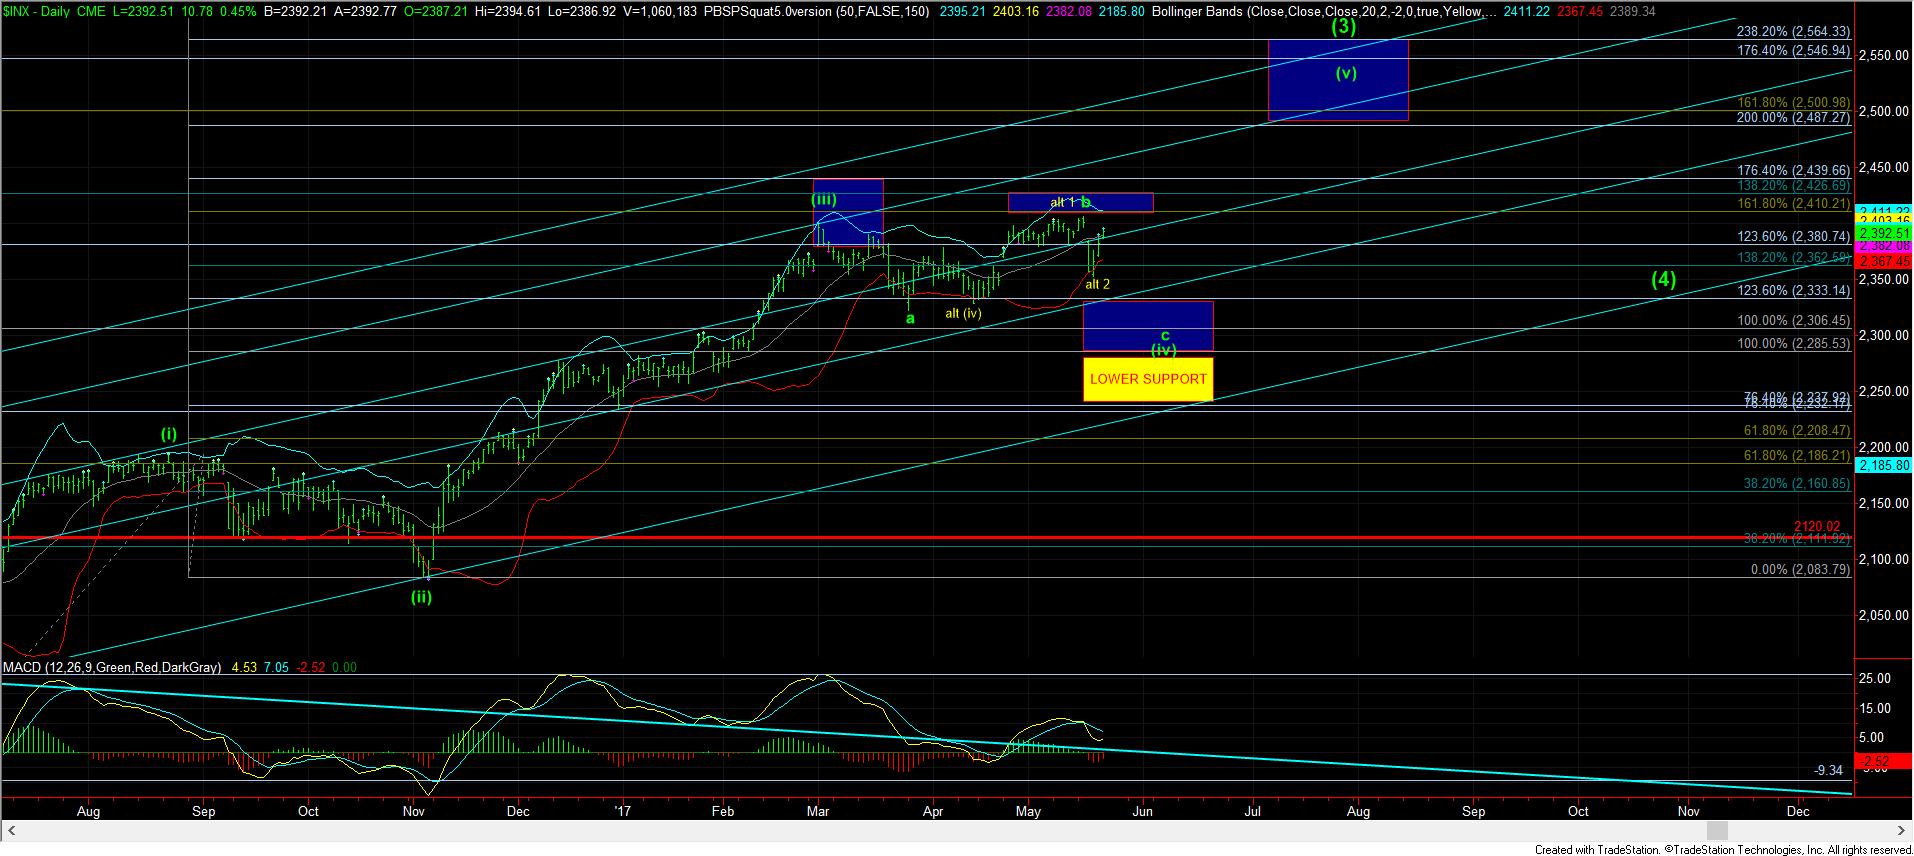Click the yellow alt (iv) label
Viewport: 1914px width, 856px height.
pyautogui.click(x=963, y=313)
